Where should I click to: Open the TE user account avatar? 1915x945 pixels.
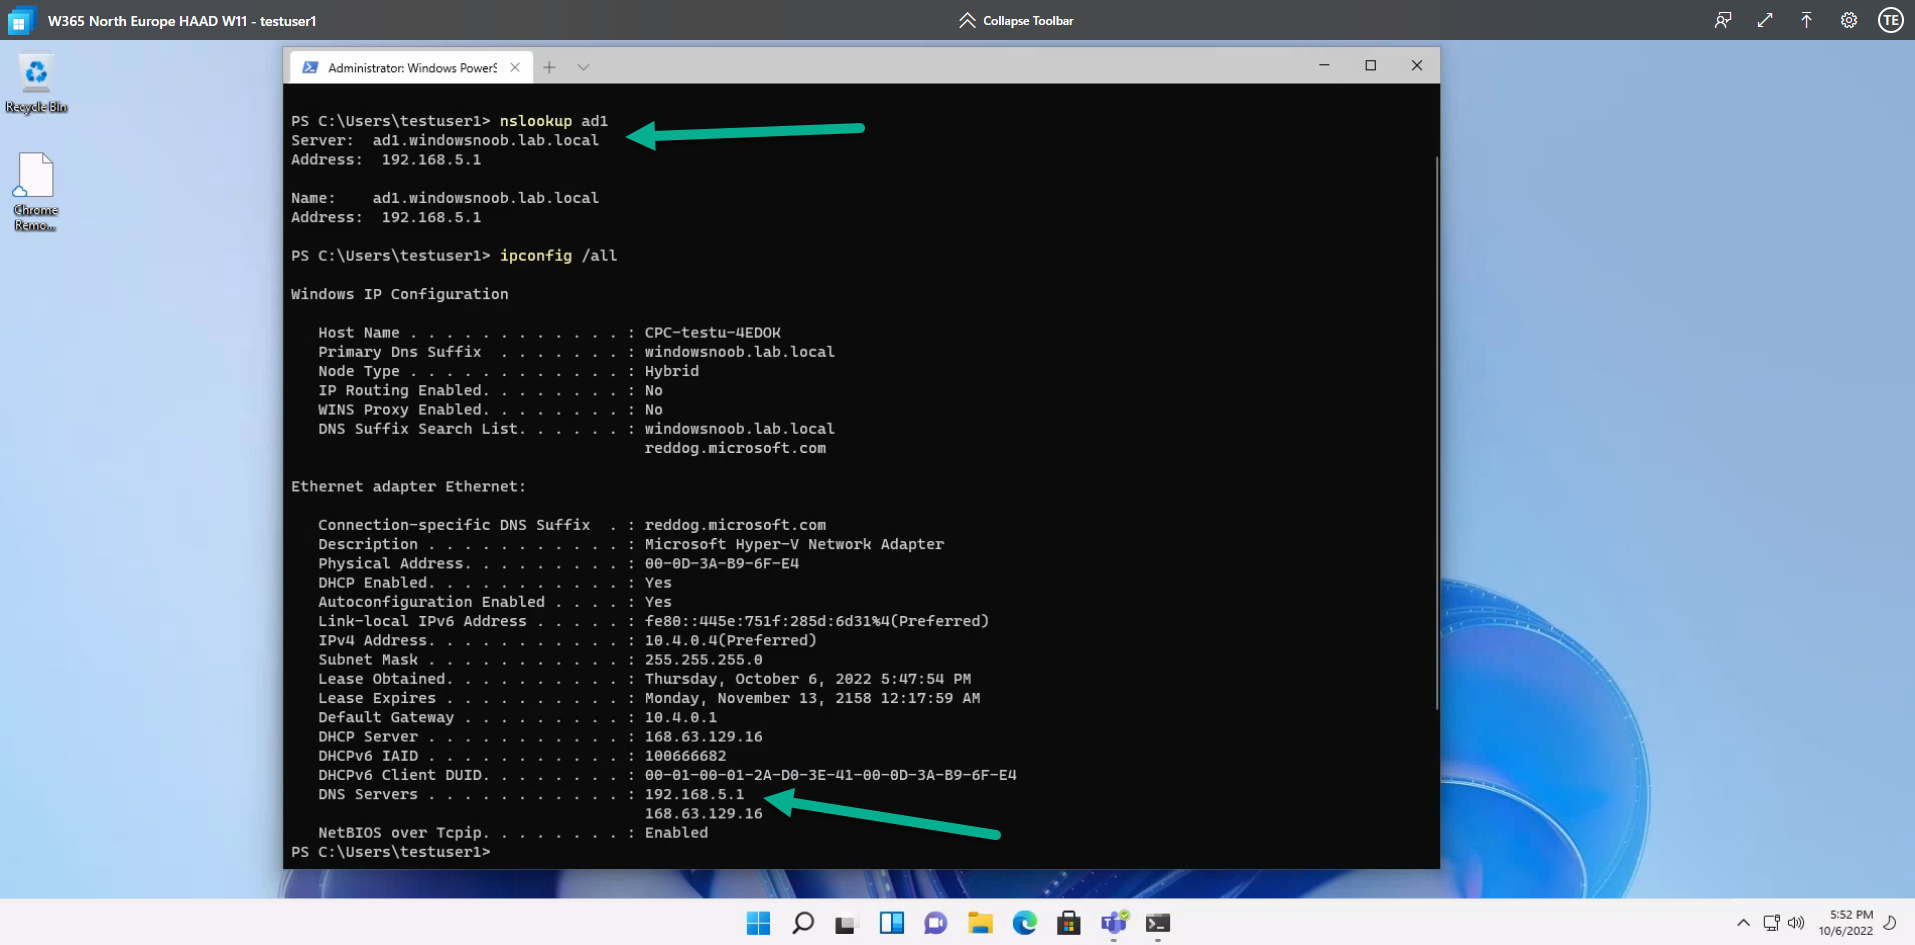1890,20
